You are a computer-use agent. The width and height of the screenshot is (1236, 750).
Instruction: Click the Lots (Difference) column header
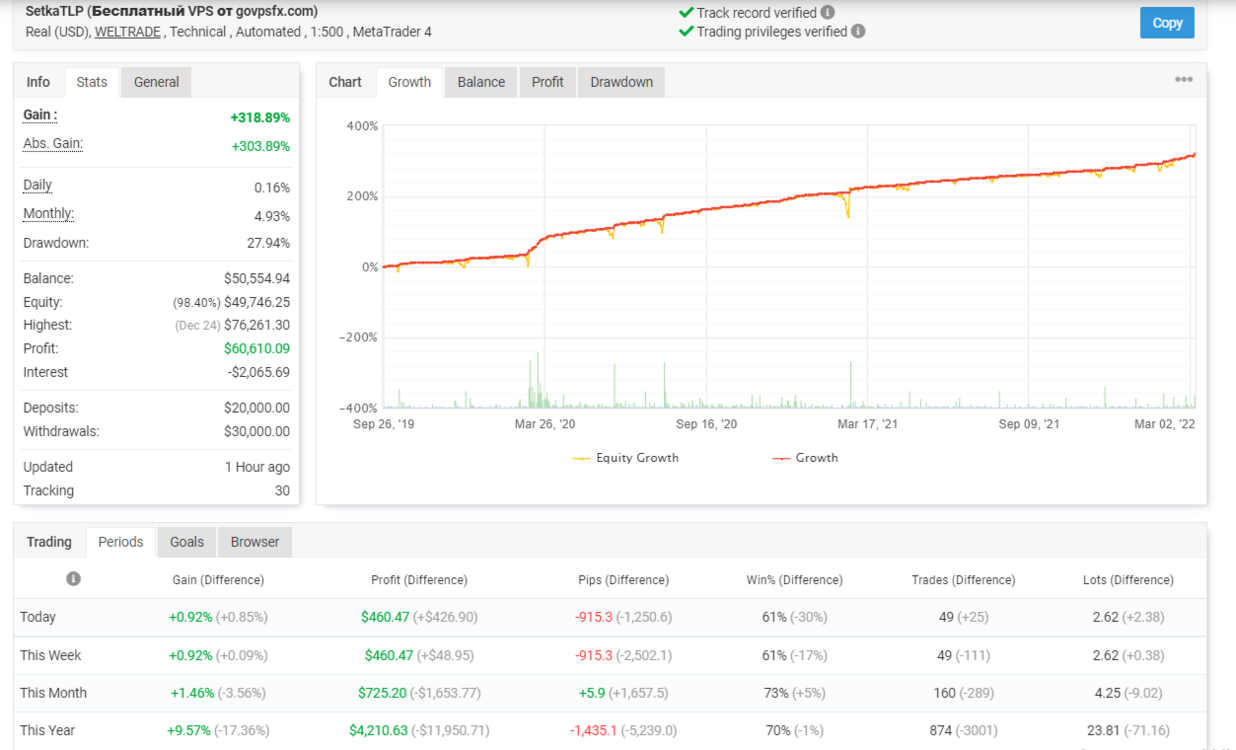coord(1128,580)
